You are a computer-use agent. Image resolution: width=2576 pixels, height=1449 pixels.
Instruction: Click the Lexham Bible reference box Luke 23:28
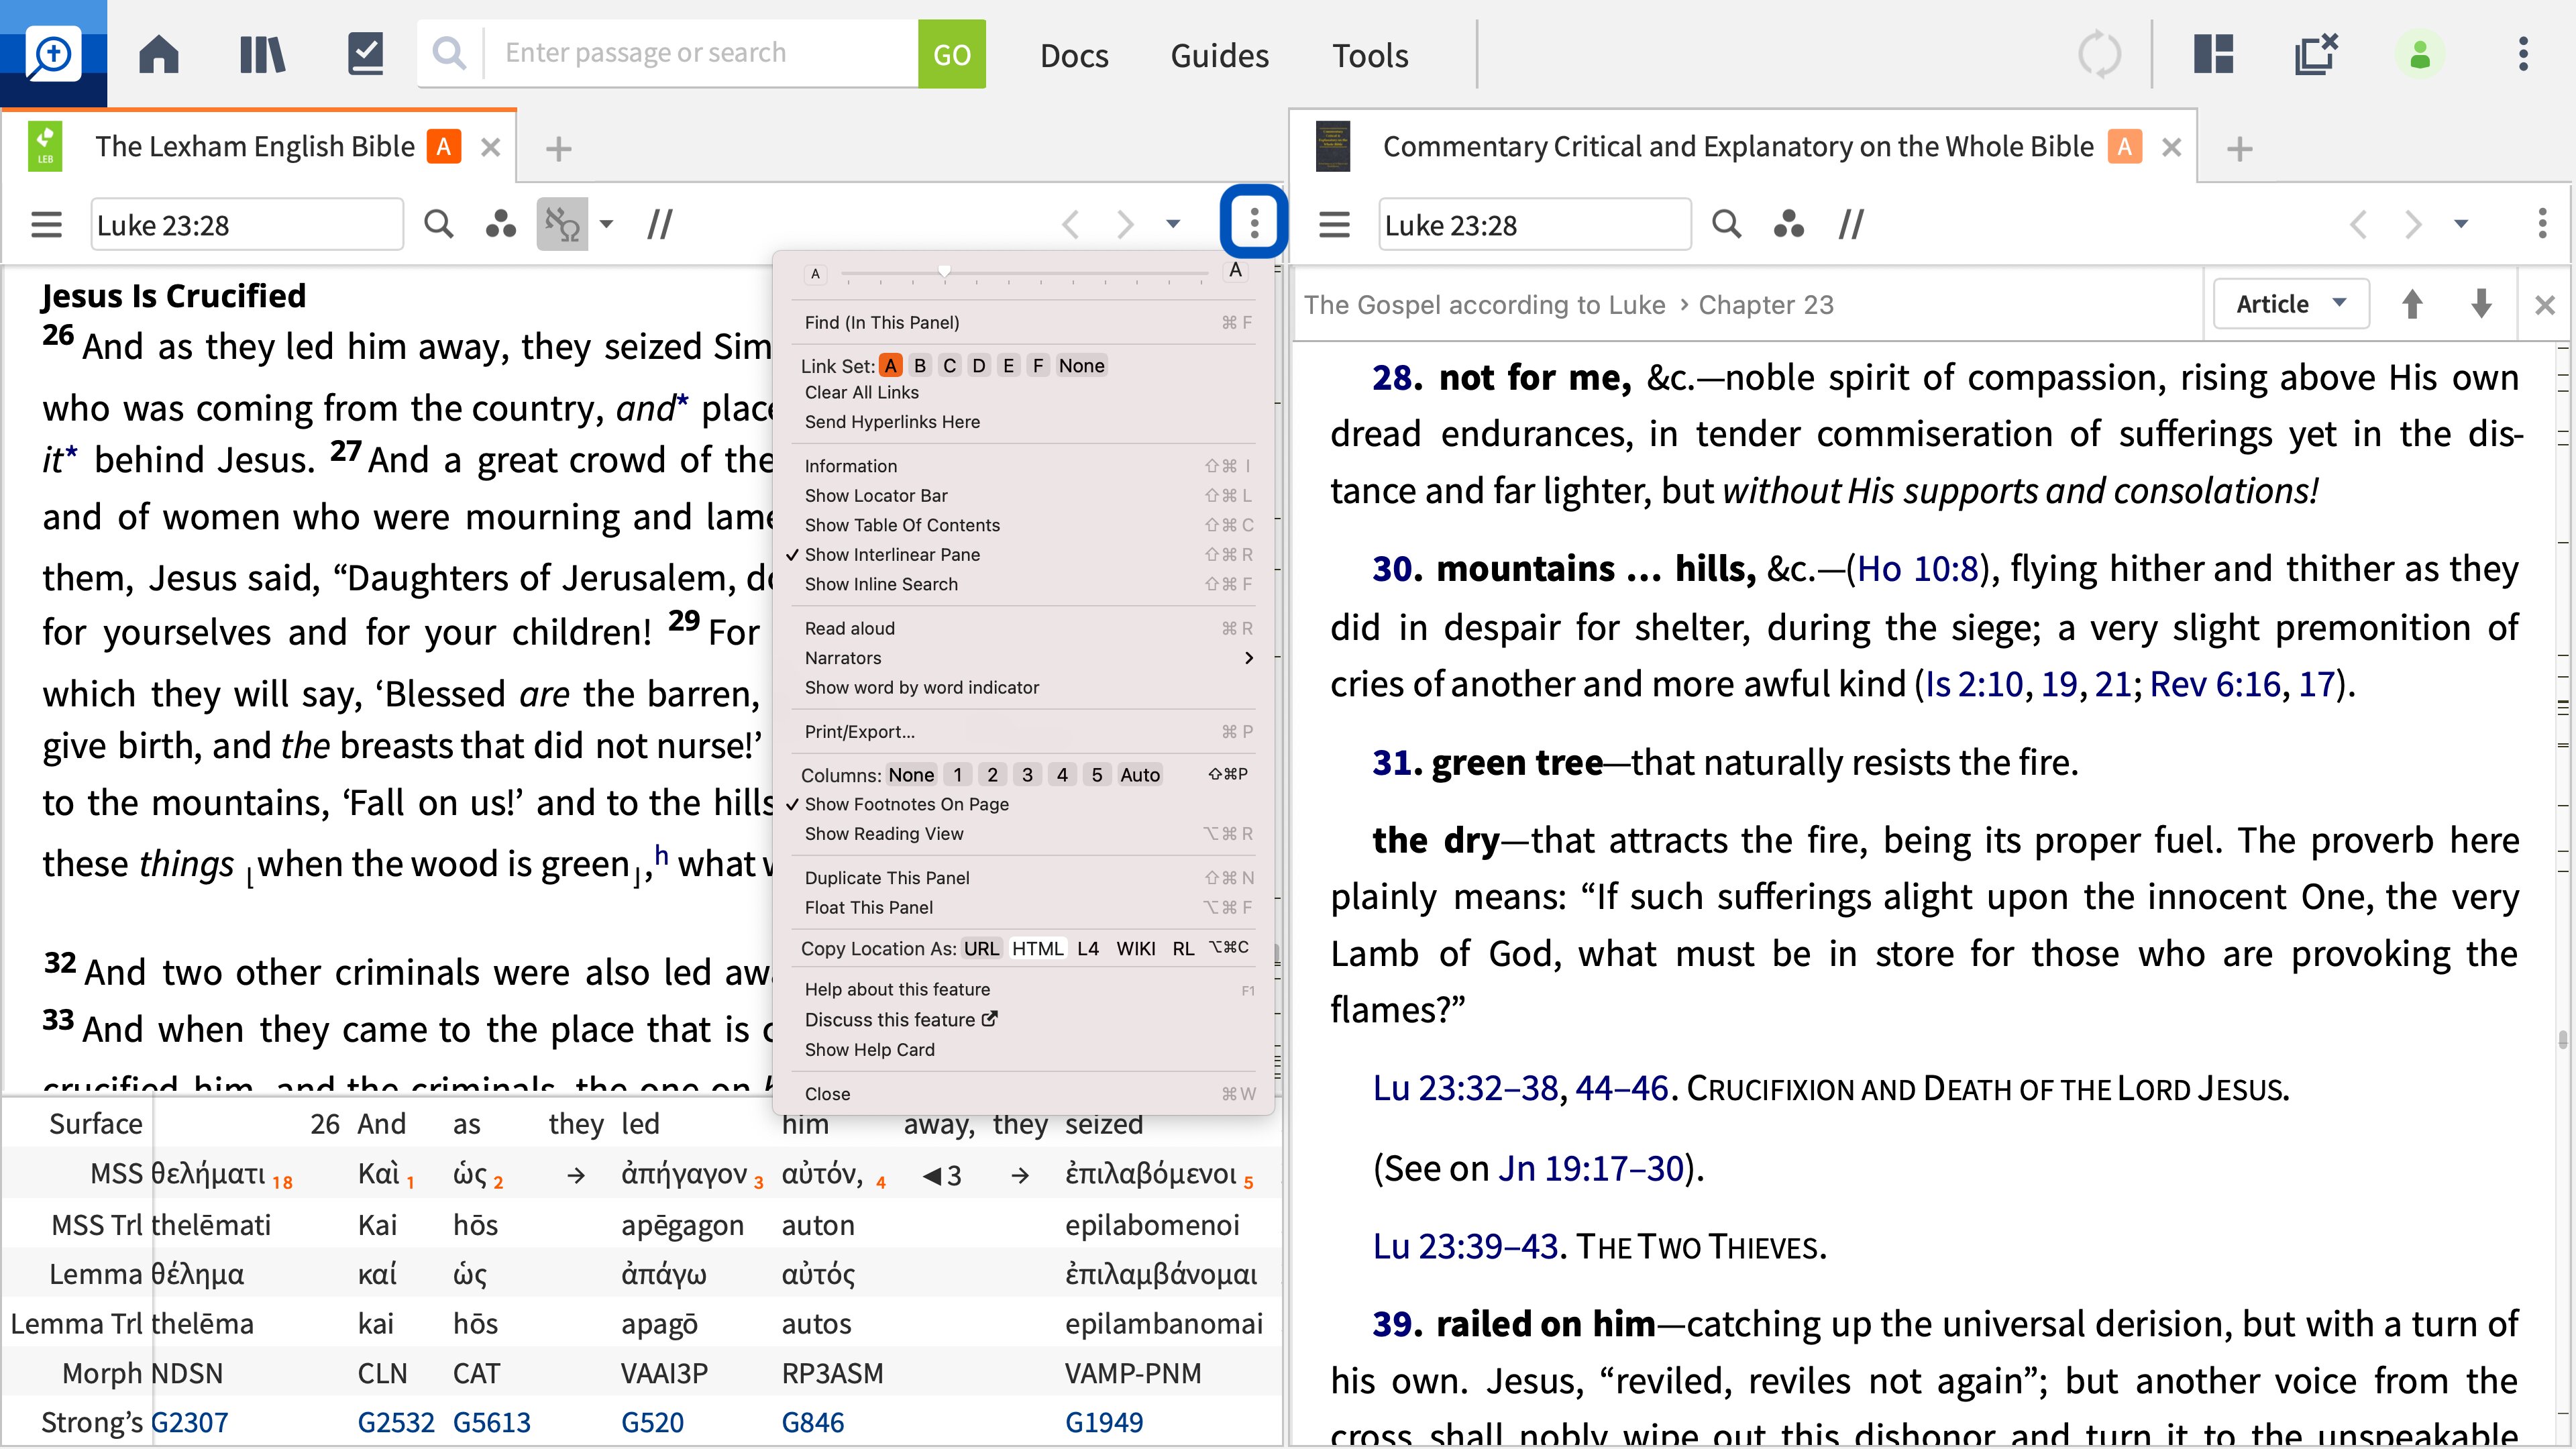[247, 225]
